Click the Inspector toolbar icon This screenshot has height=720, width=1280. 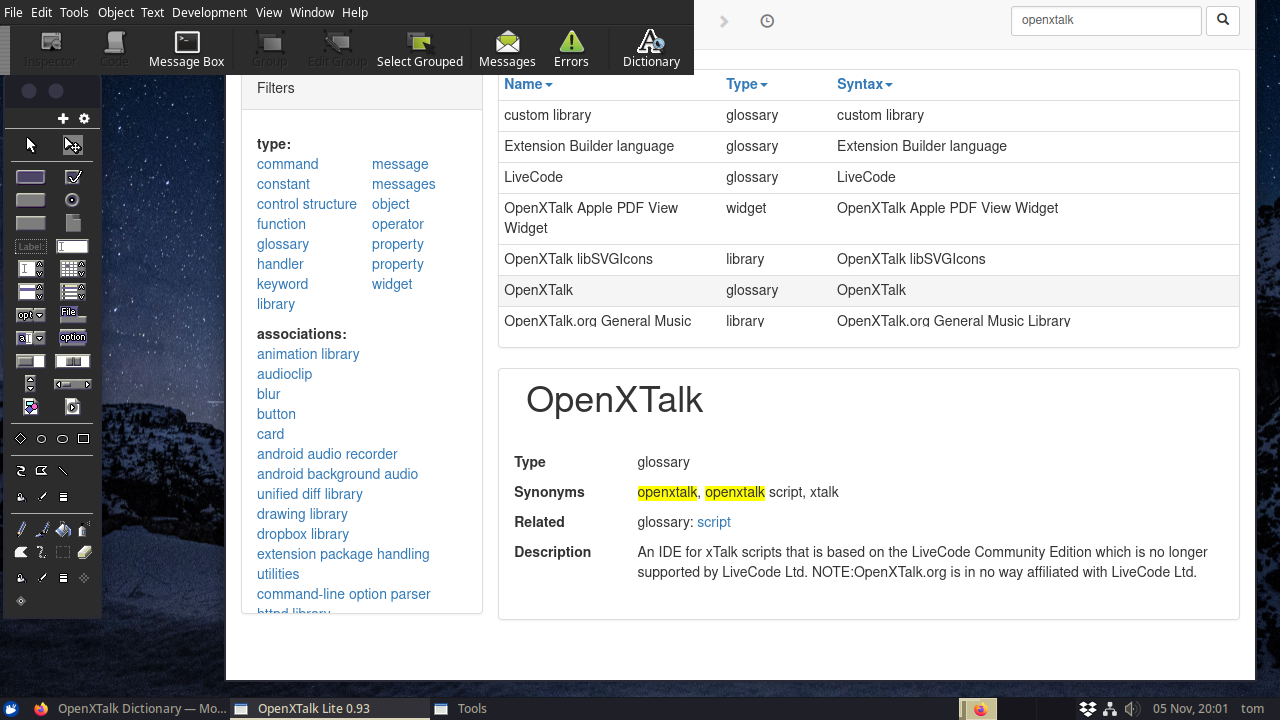coord(50,49)
